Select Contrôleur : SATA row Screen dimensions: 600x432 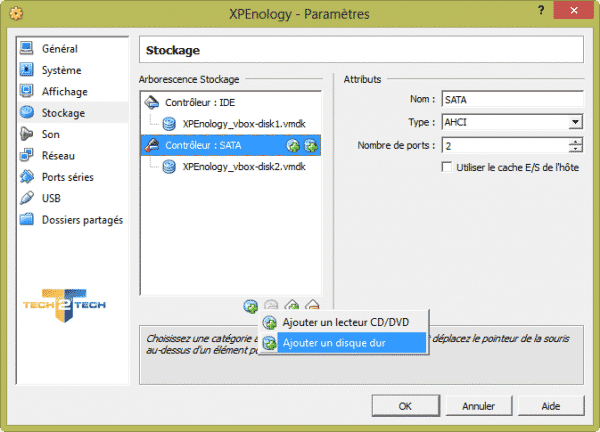231,145
